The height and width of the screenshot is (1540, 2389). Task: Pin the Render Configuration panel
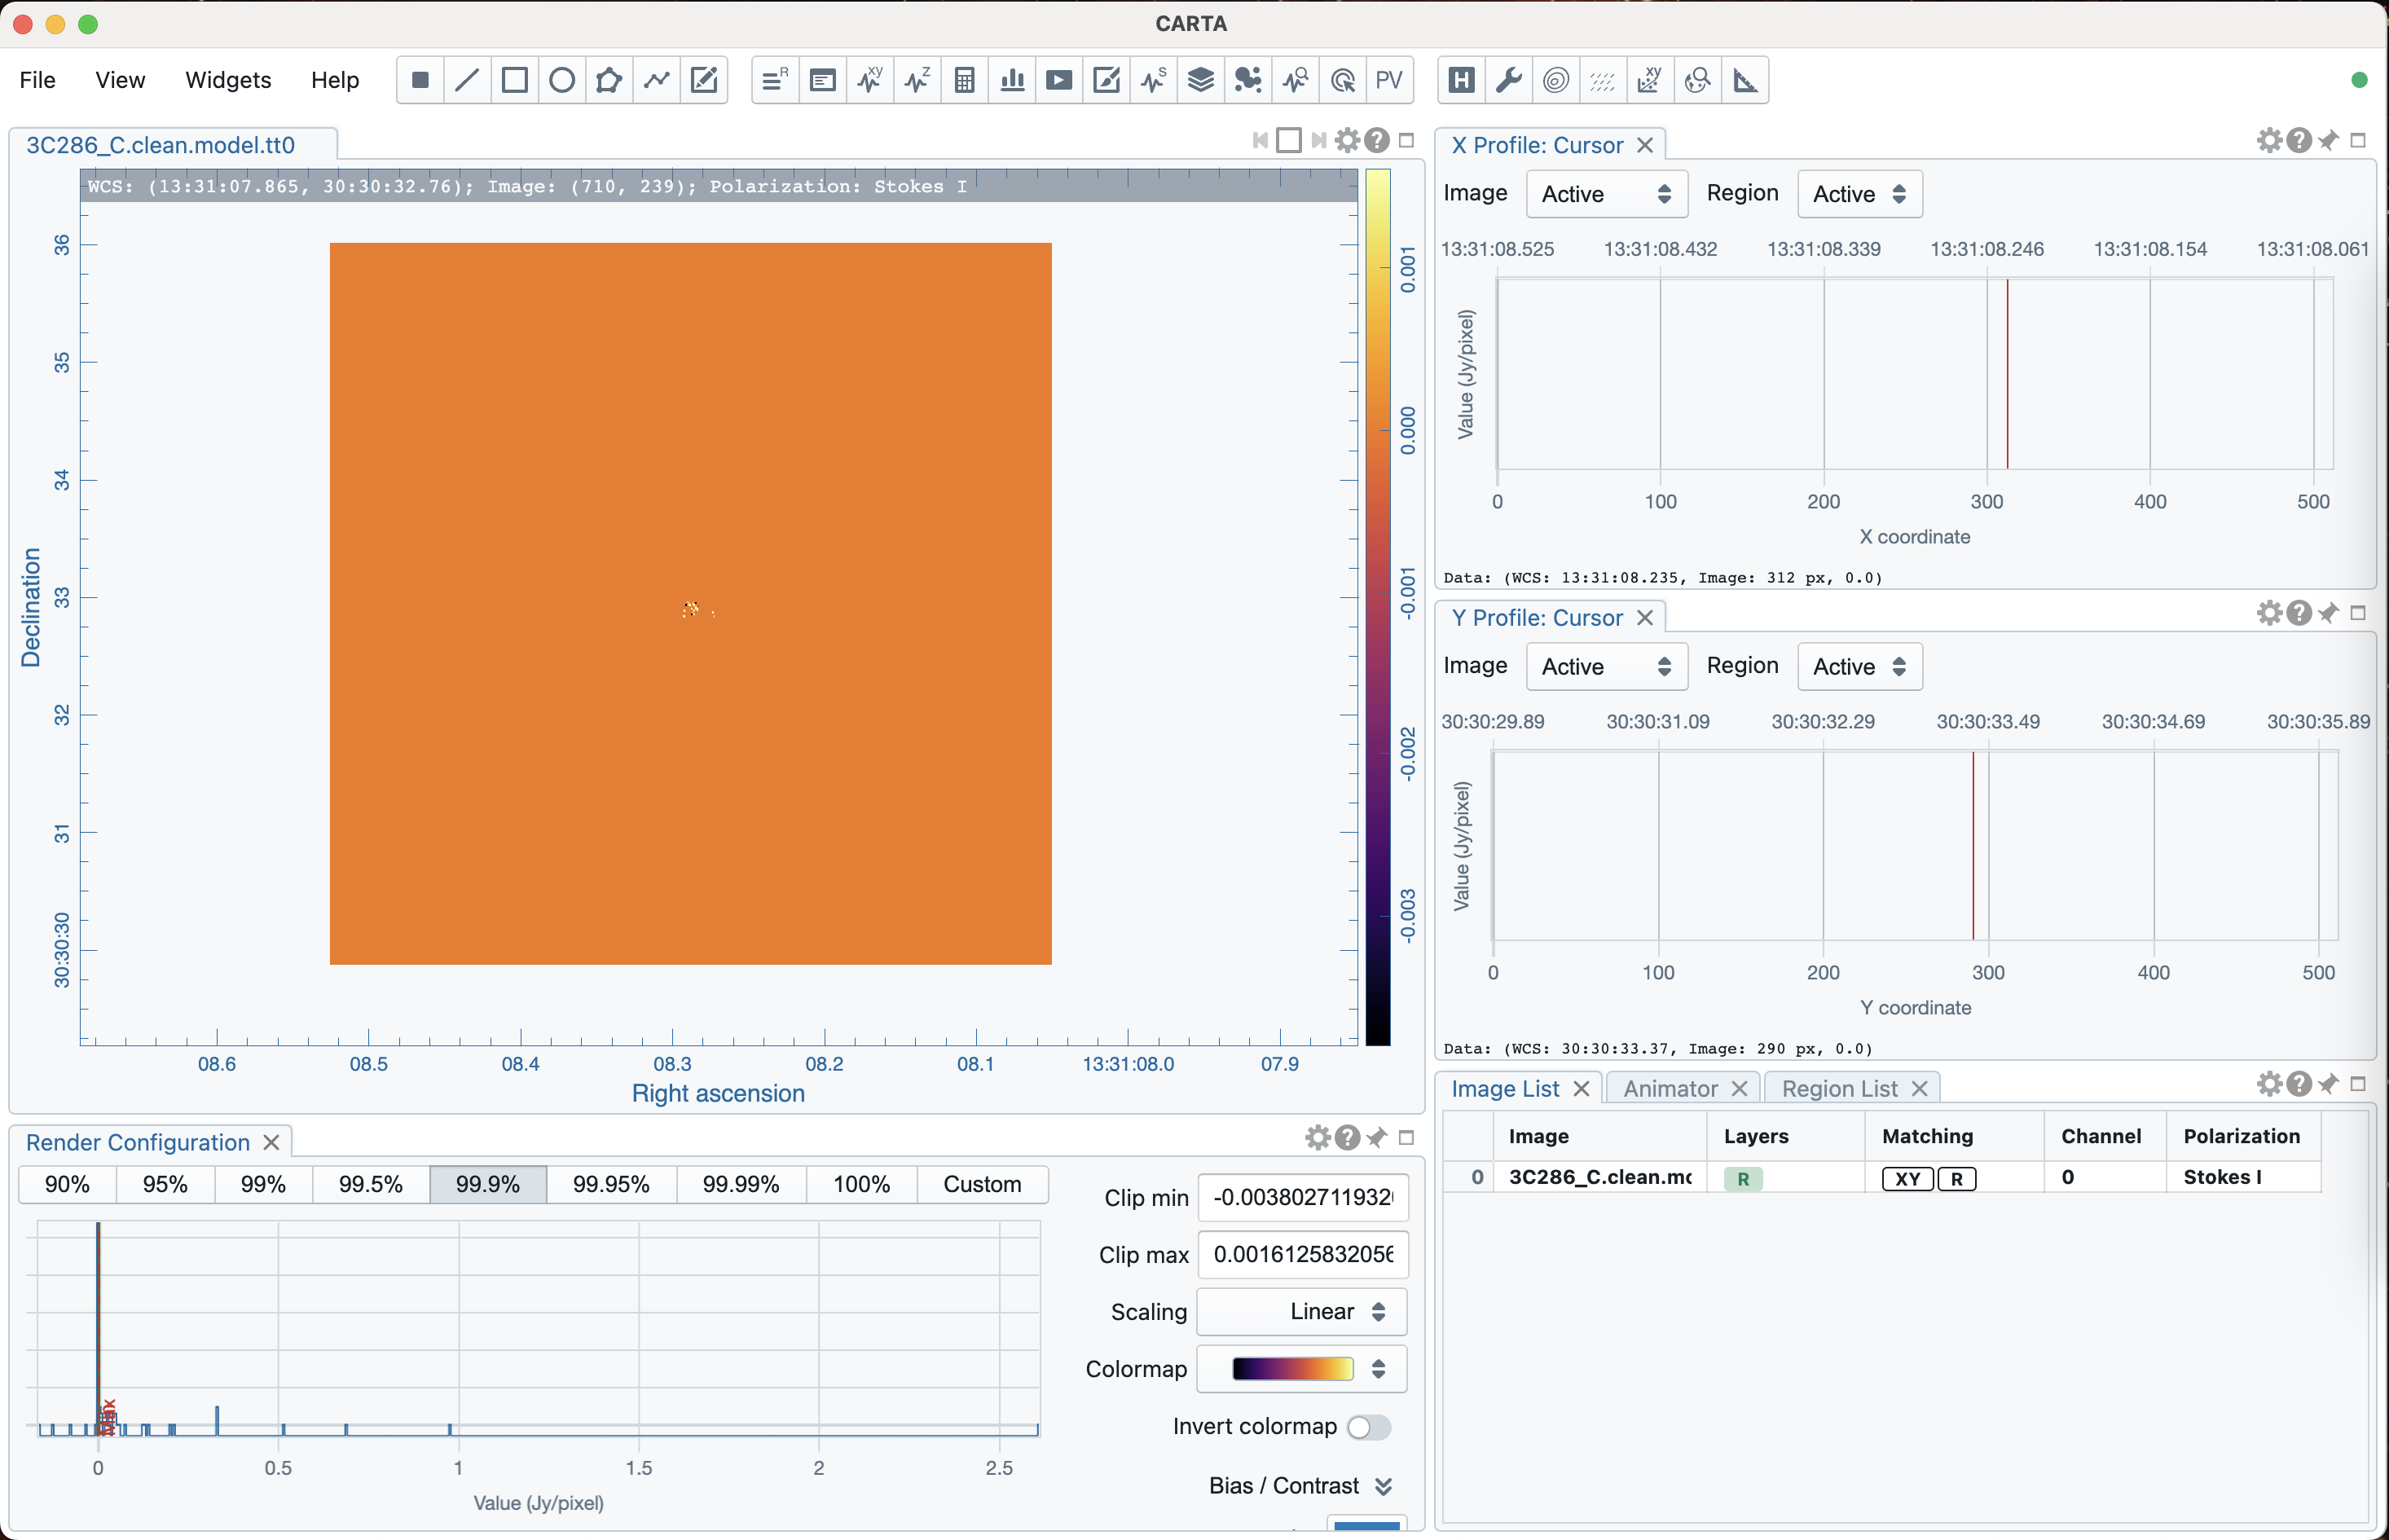pyautogui.click(x=1378, y=1138)
